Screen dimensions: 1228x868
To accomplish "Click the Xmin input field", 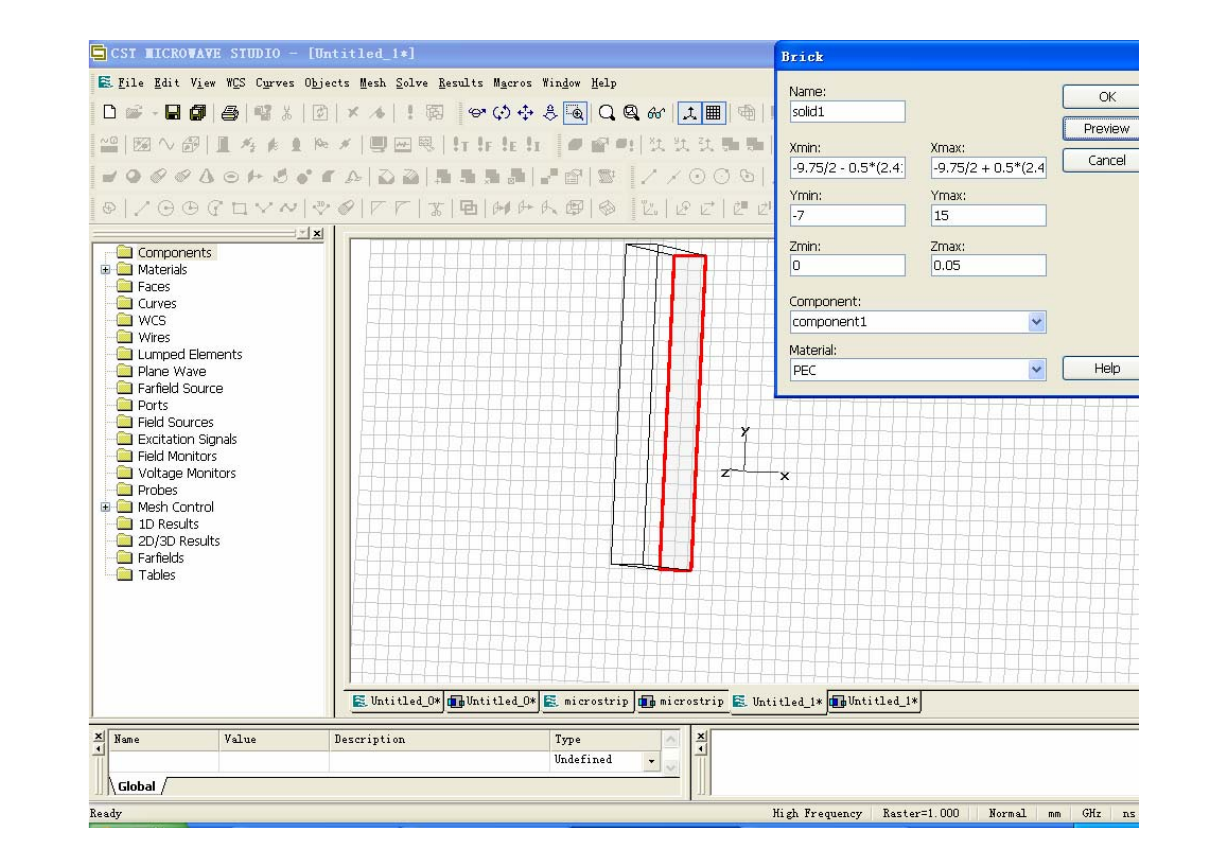I will coord(847,167).
